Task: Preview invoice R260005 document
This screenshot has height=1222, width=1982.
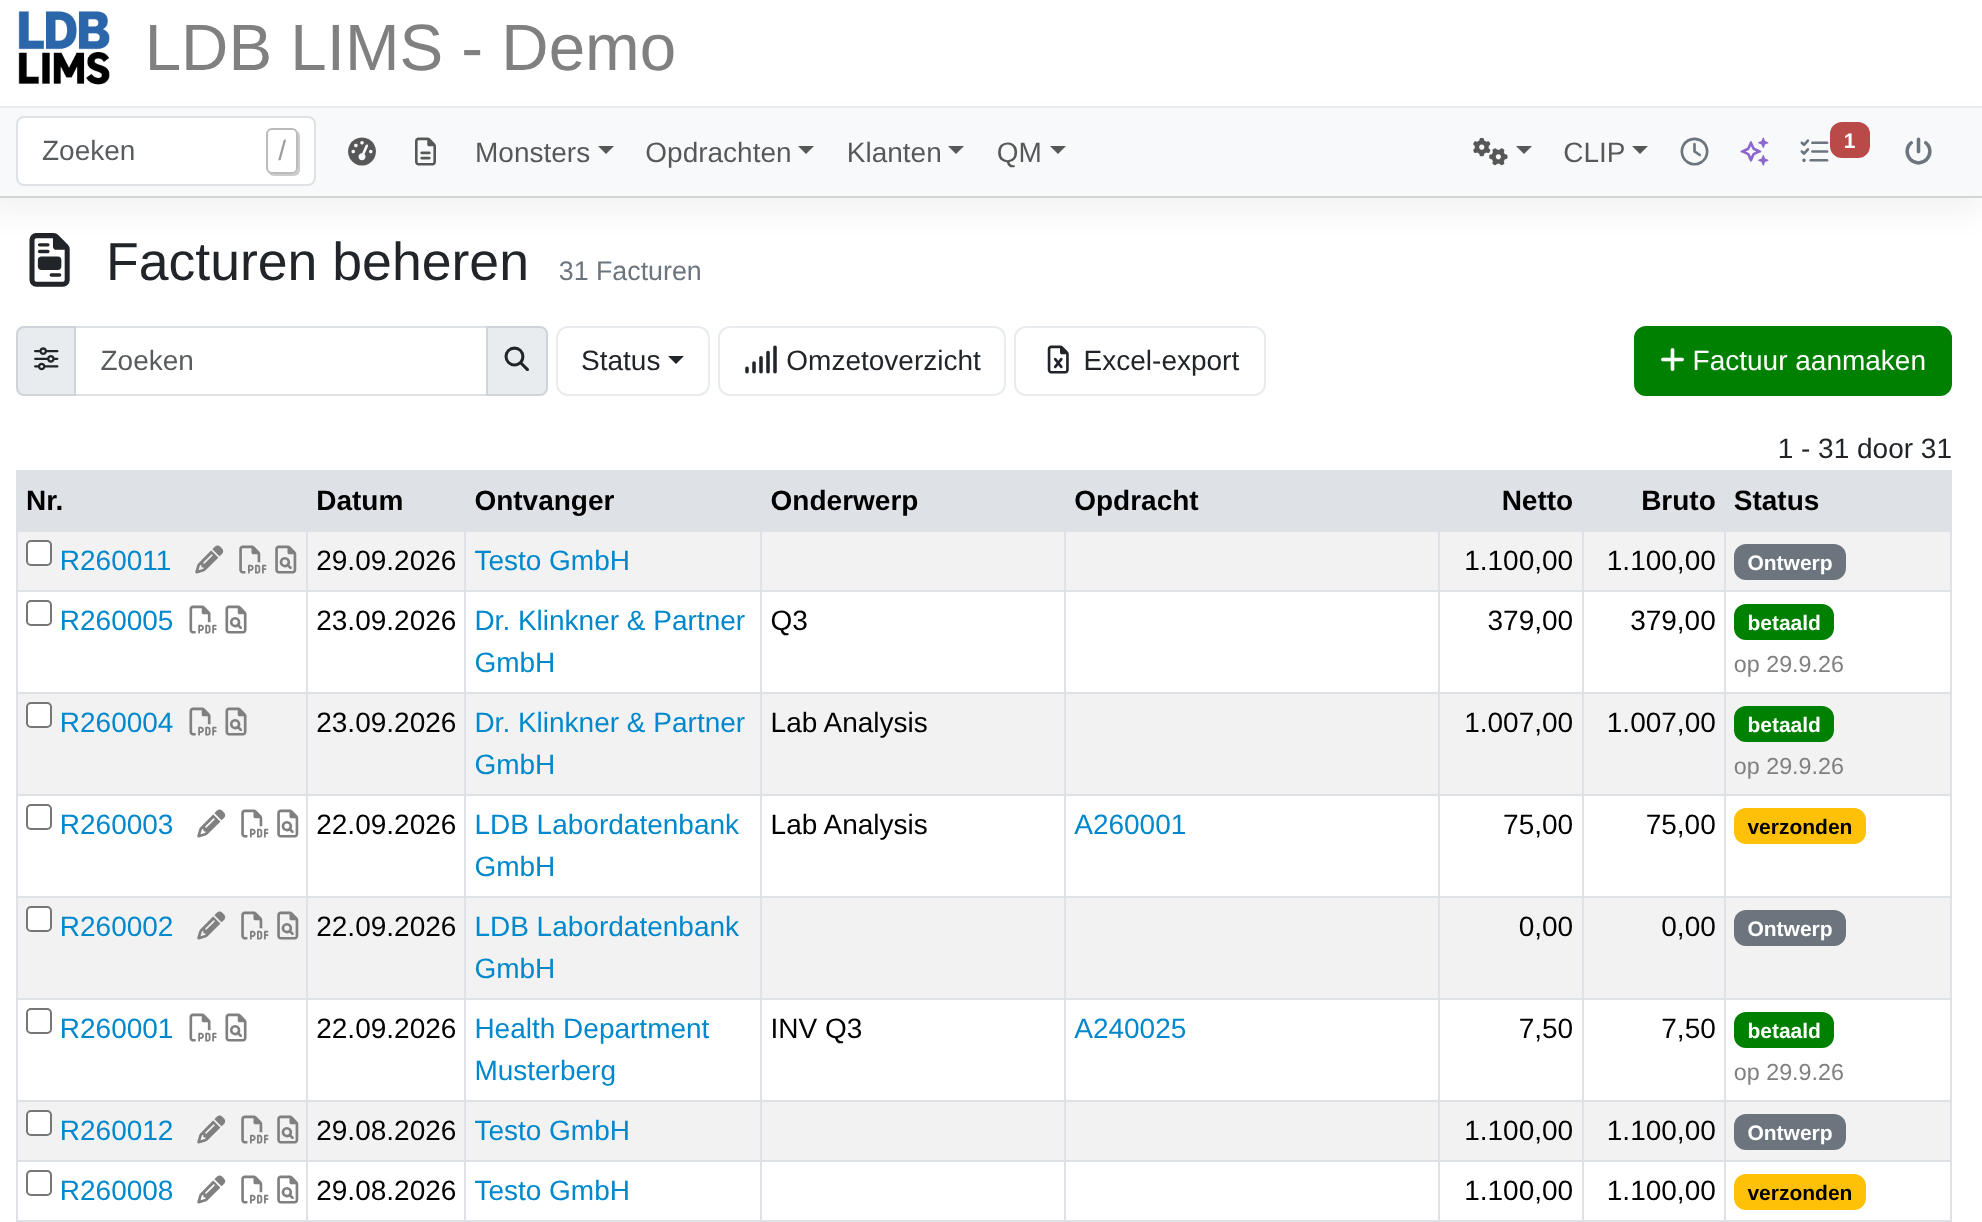Action: pyautogui.click(x=236, y=620)
